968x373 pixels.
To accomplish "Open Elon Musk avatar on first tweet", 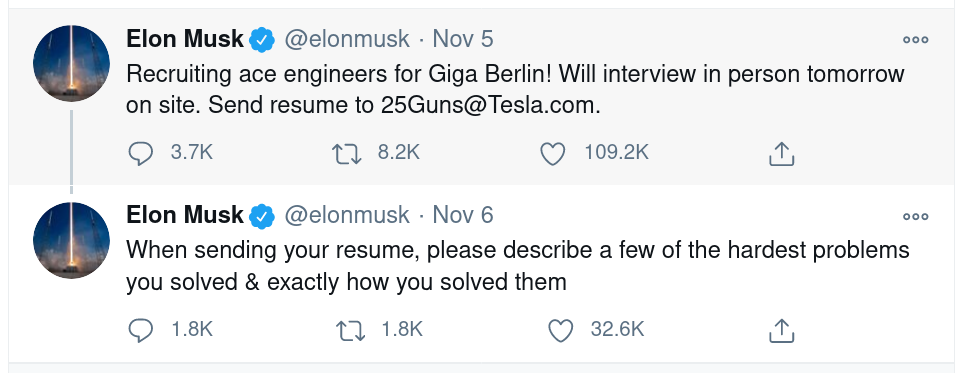I will 71,63.
